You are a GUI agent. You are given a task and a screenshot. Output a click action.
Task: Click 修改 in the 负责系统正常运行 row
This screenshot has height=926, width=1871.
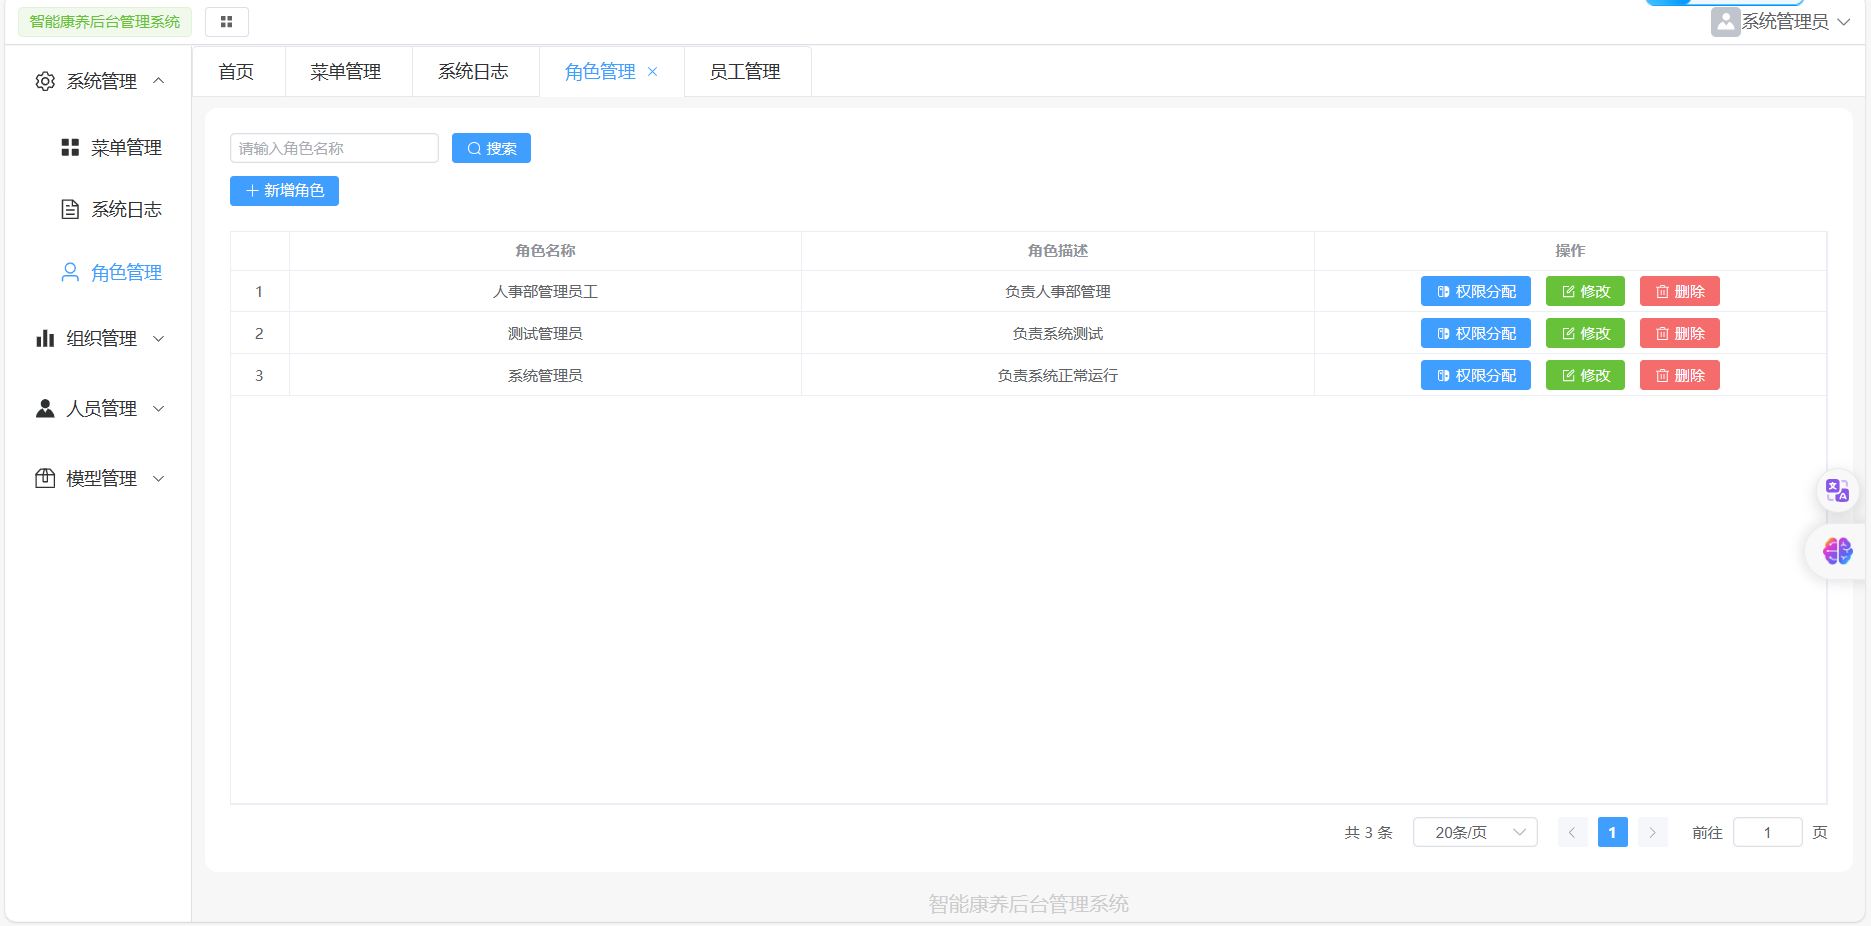pos(1585,375)
